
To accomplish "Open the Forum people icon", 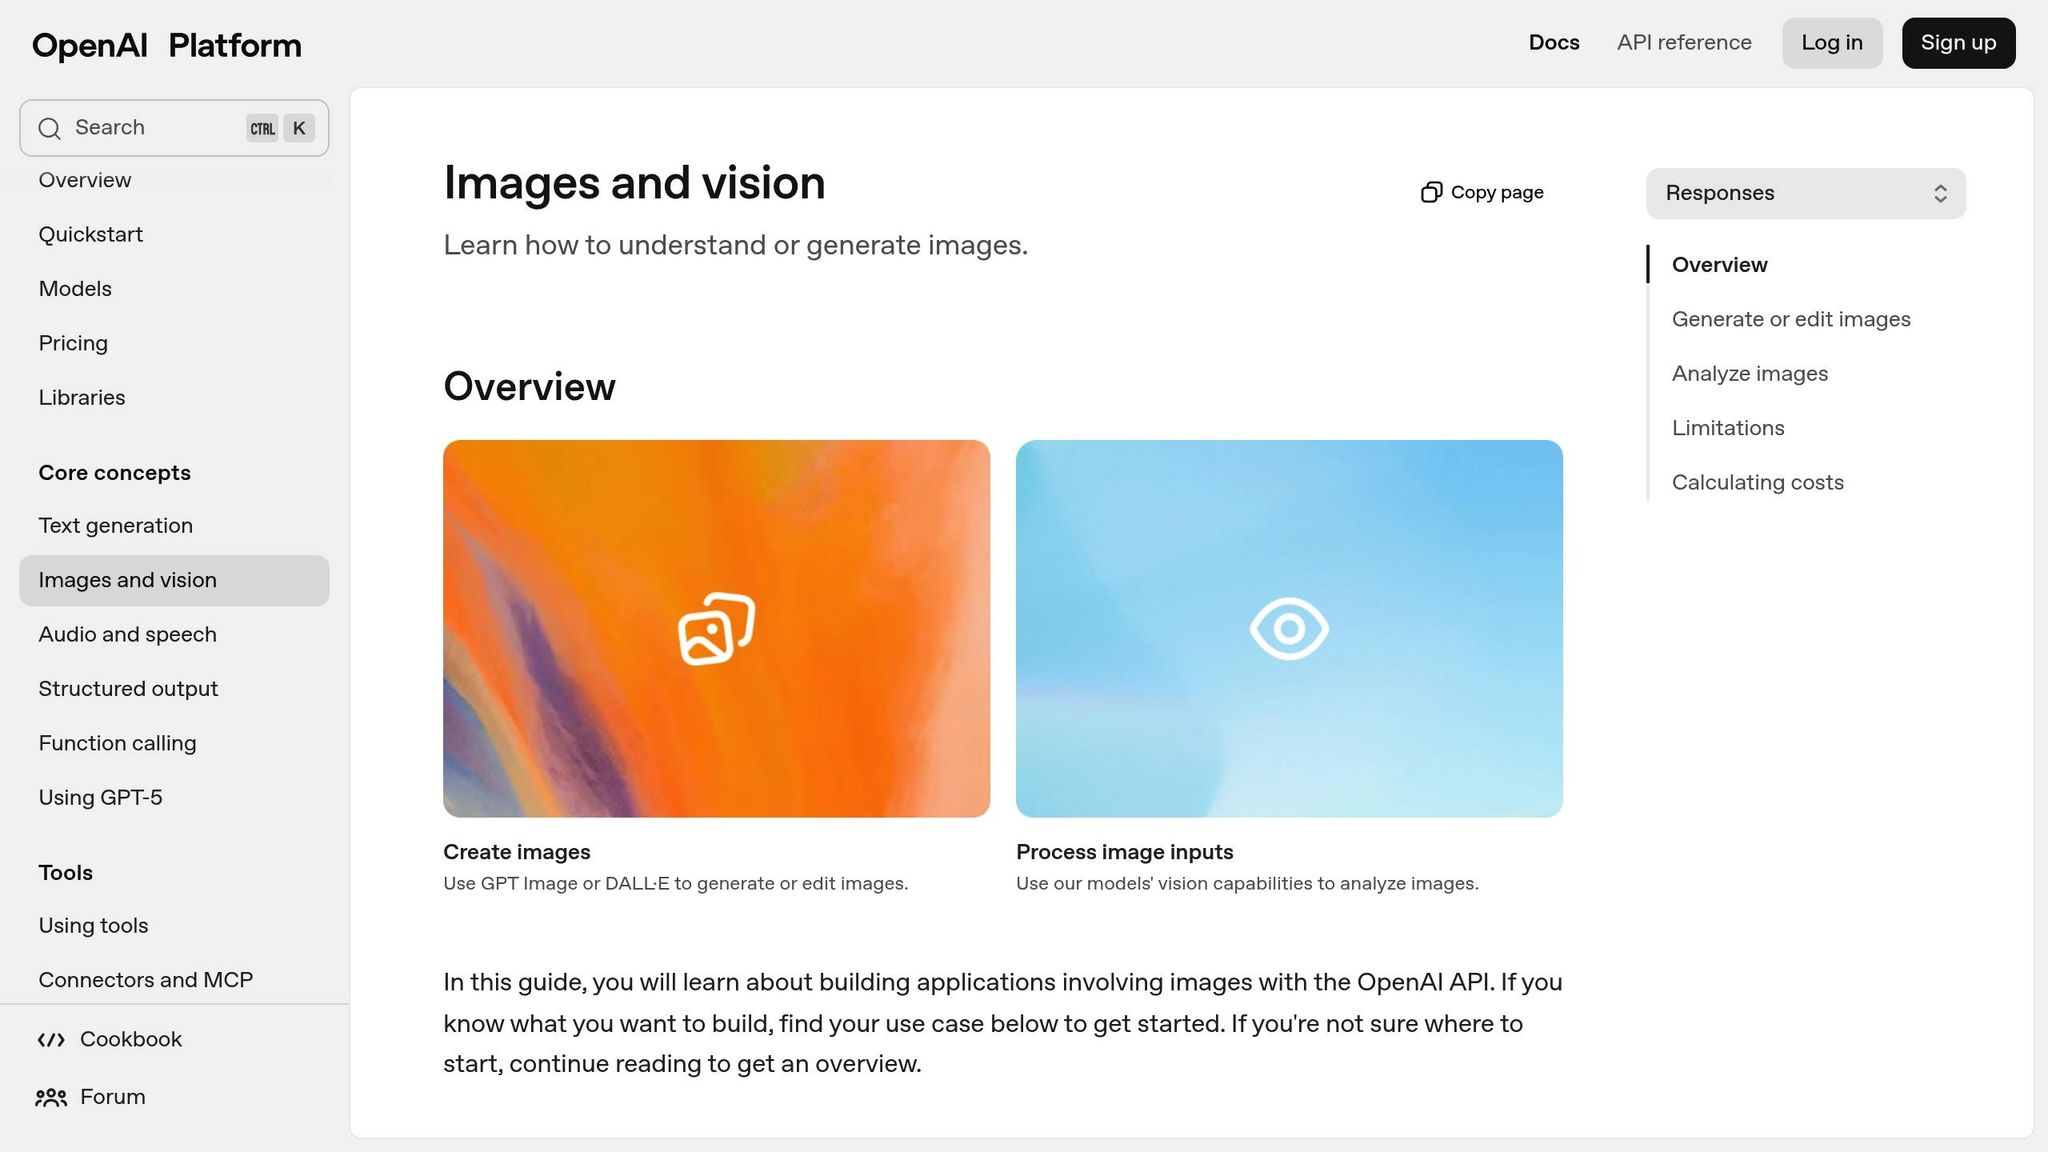I will click(51, 1098).
